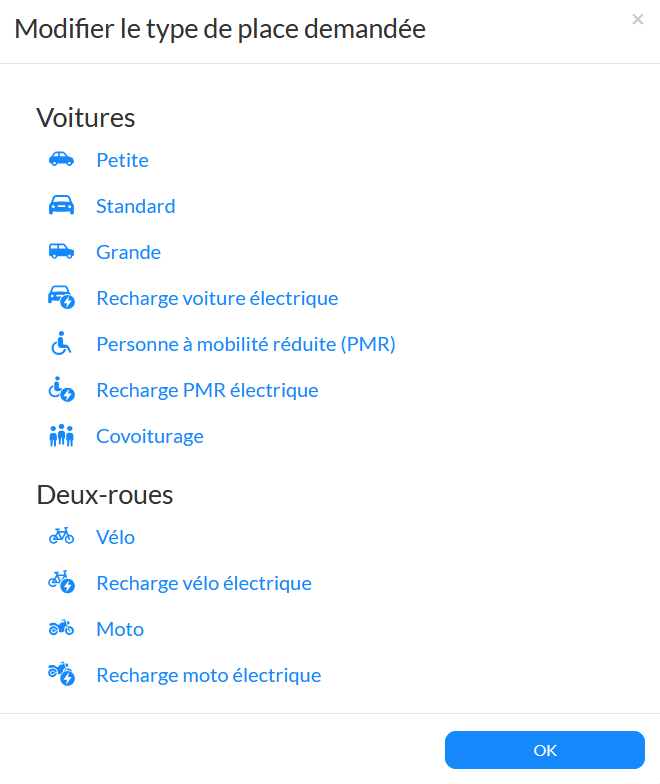Pick Recharge vélo électrique
Screen dimensions: 660x784
tap(204, 584)
